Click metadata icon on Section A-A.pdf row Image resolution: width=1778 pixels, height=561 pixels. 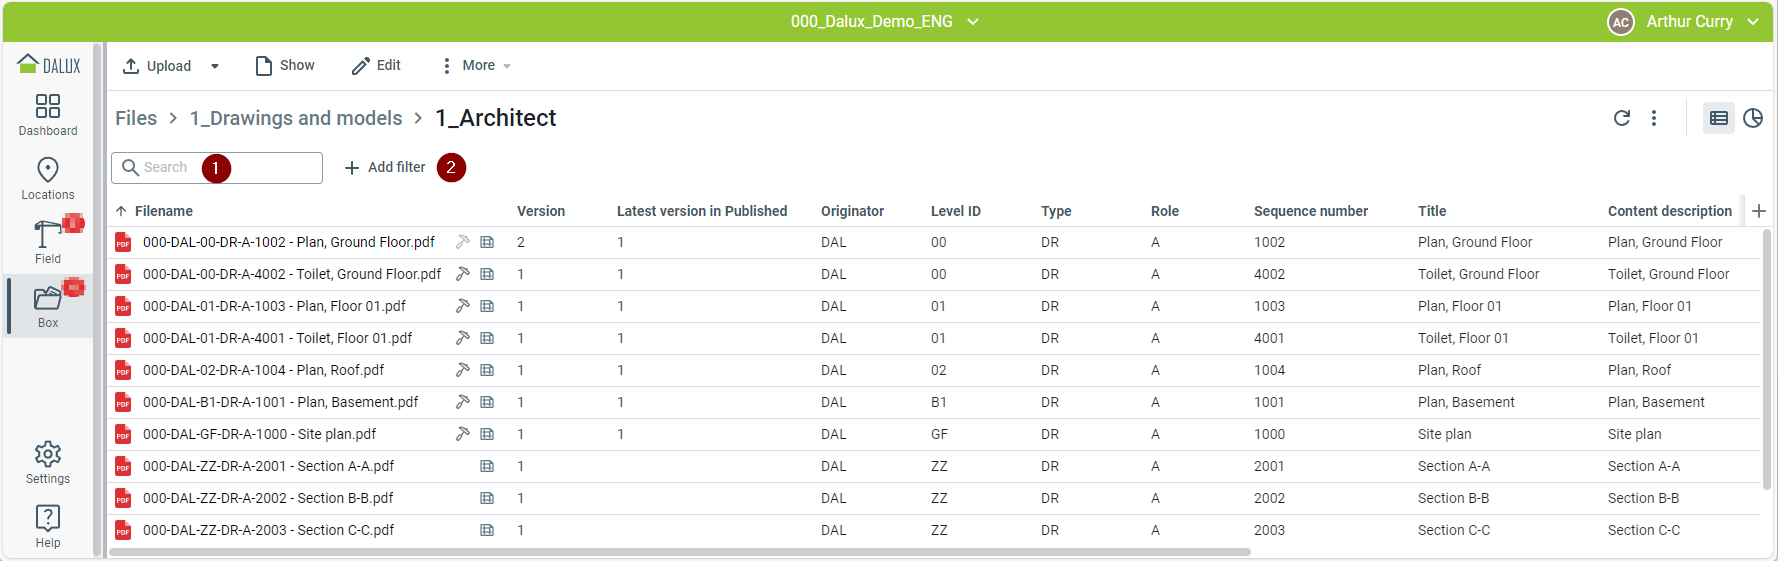pyautogui.click(x=487, y=466)
